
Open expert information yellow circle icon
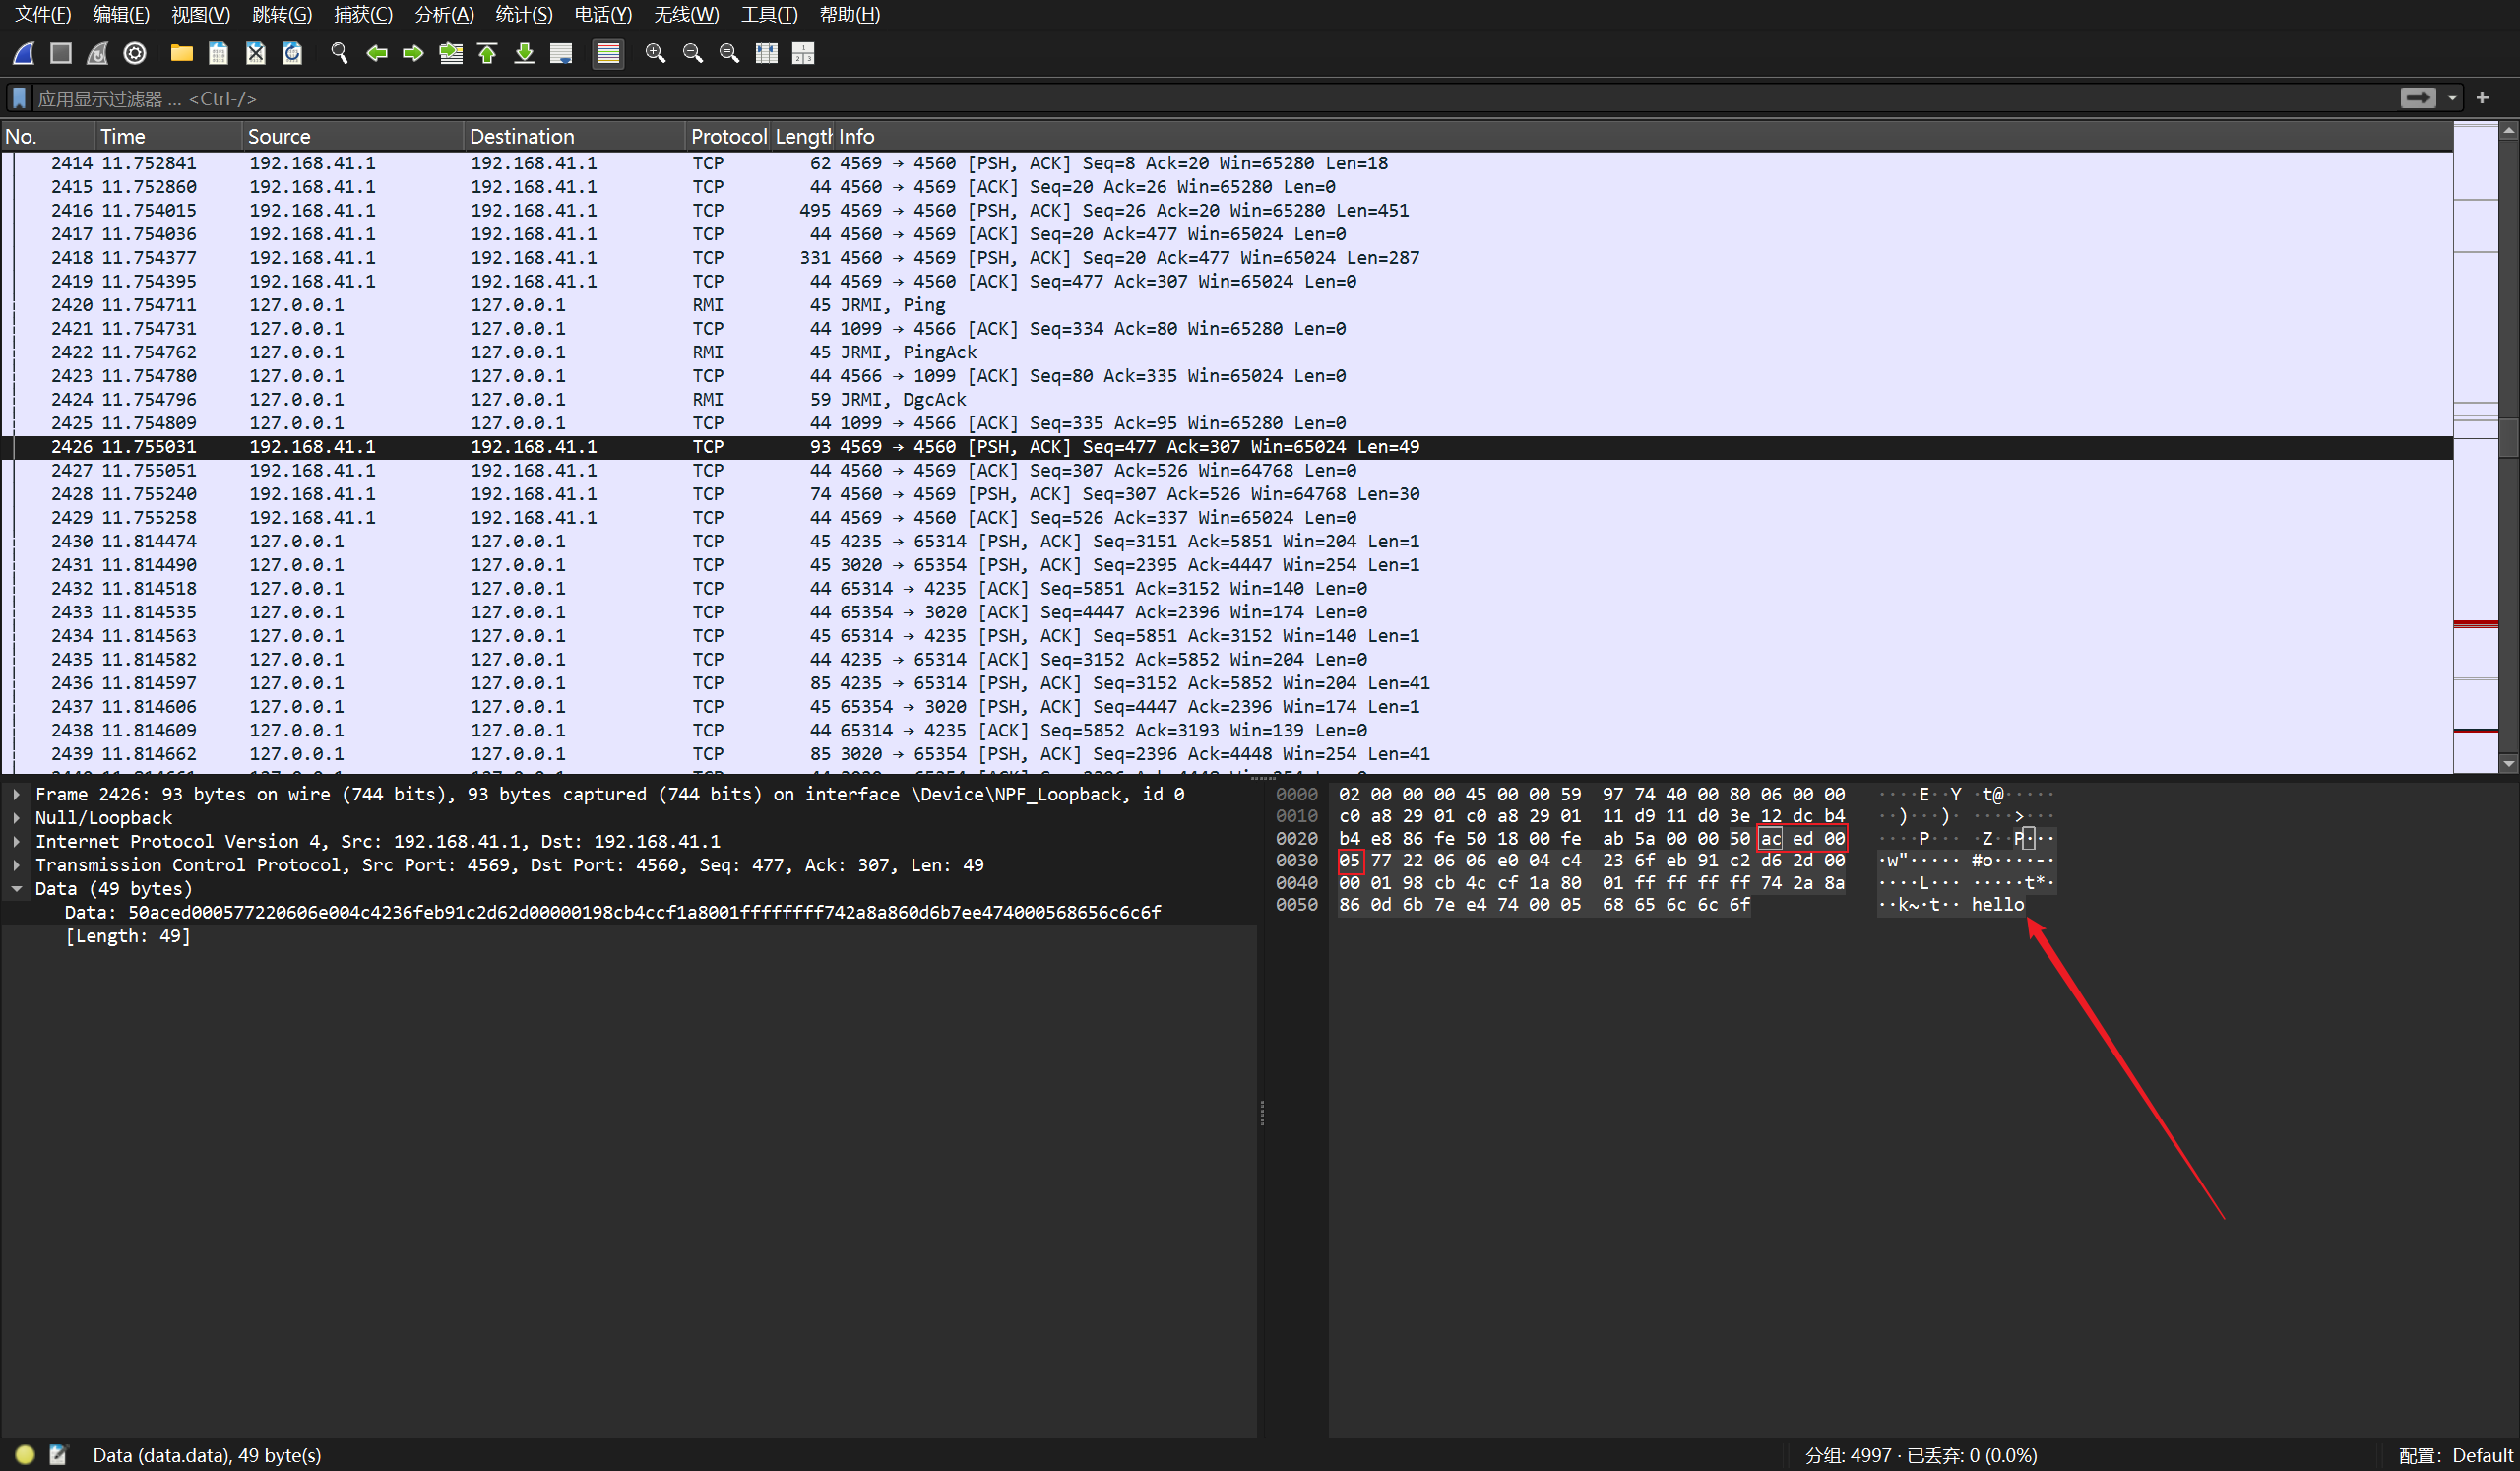[x=25, y=1455]
